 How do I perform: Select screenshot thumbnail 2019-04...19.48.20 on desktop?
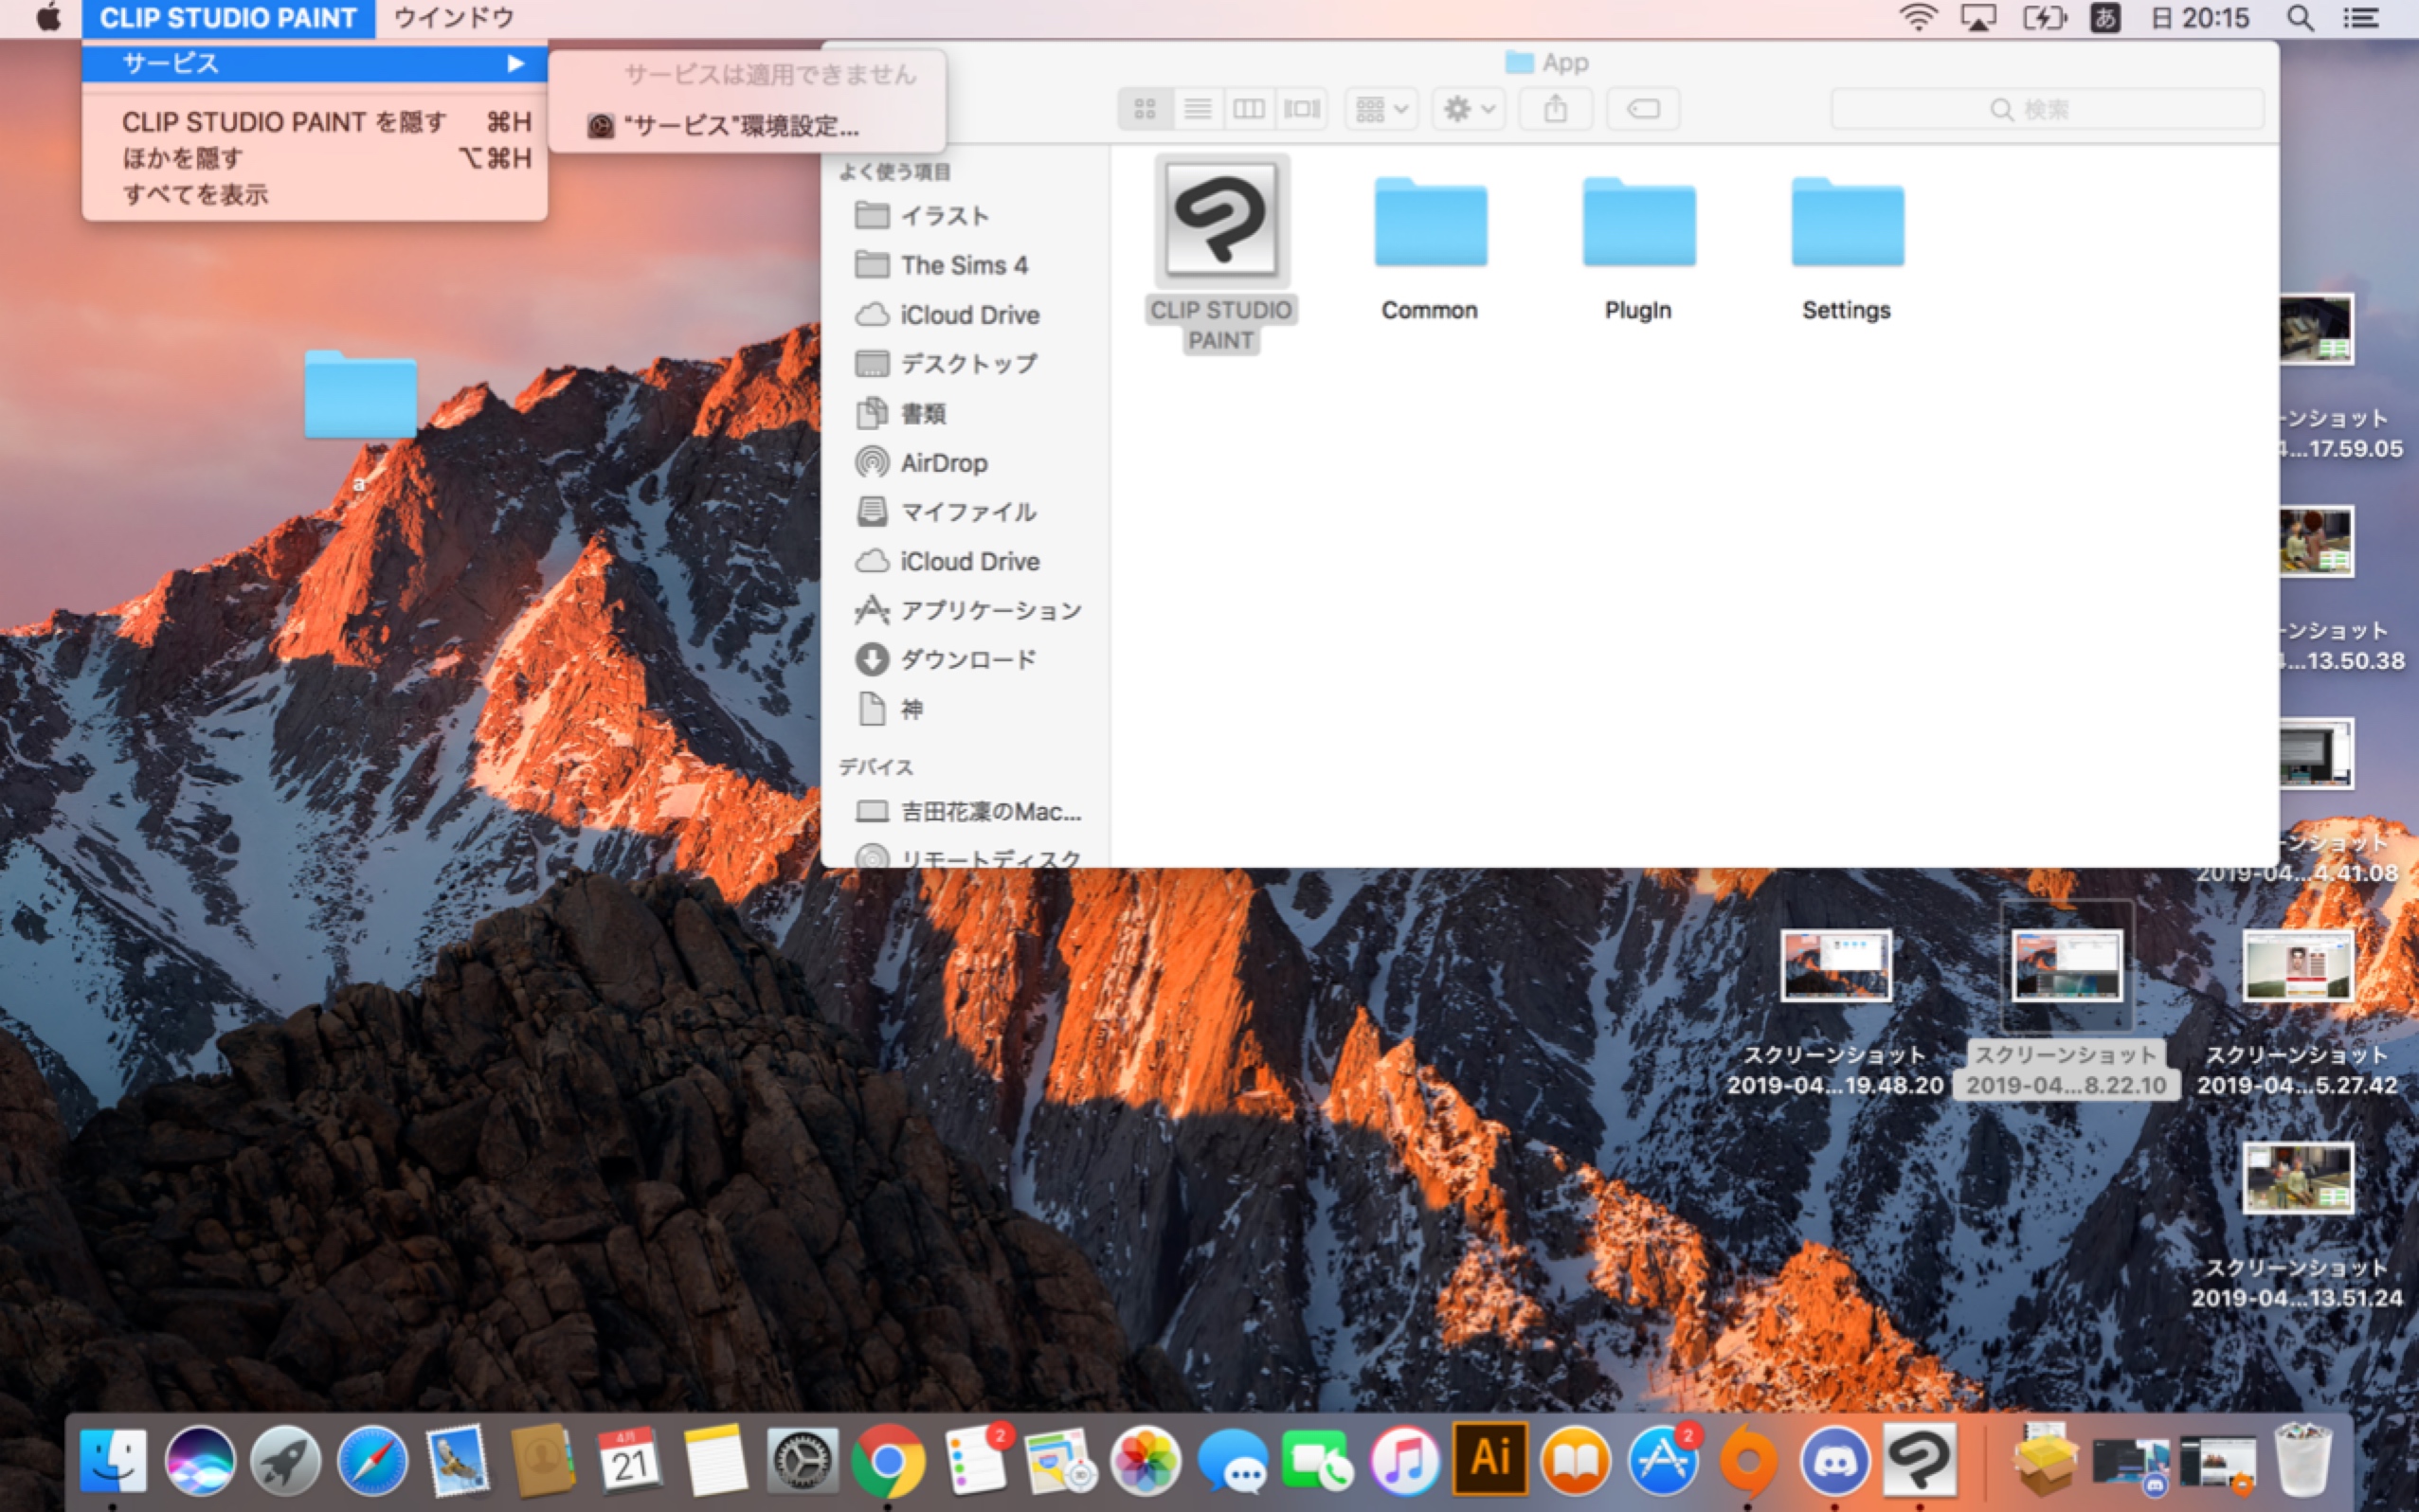[1835, 965]
